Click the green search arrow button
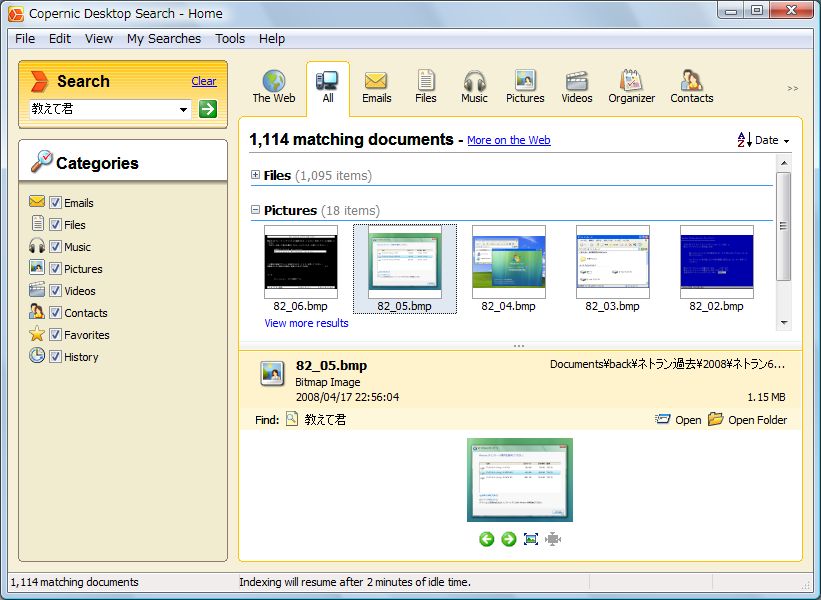Viewport: 821px width, 600px height. (x=208, y=109)
